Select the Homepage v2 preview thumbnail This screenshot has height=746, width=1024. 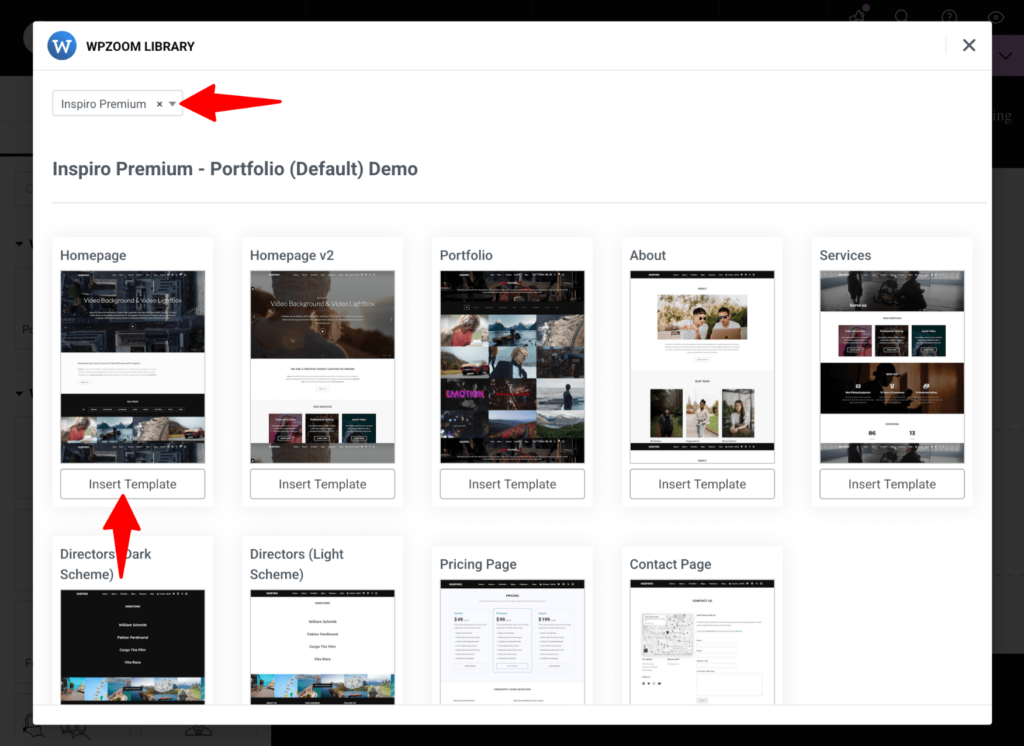(322, 366)
